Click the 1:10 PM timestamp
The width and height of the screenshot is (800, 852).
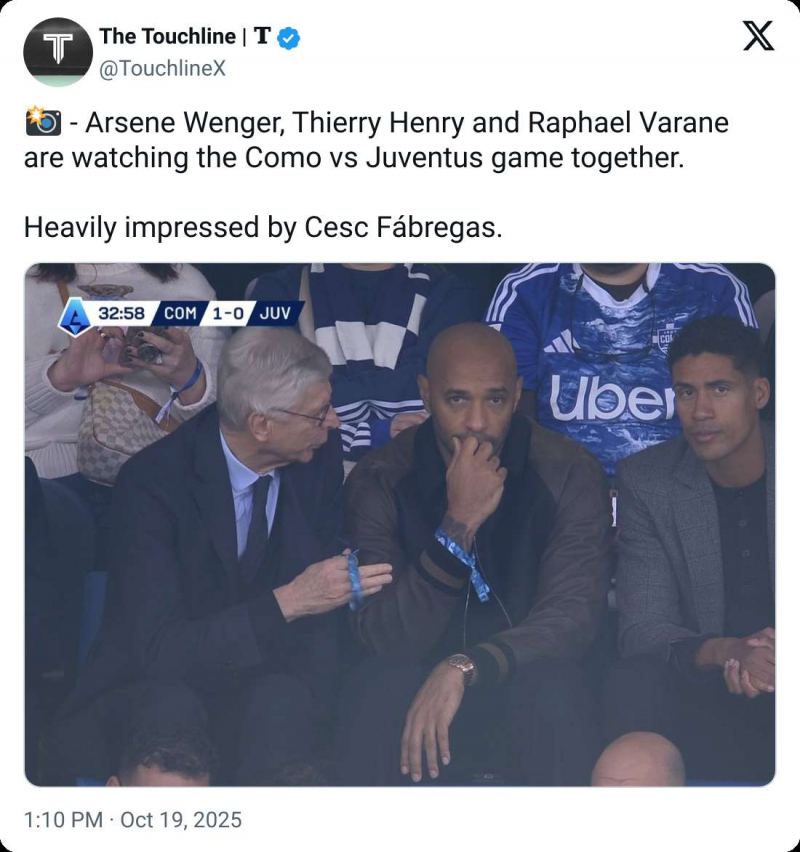(62, 820)
